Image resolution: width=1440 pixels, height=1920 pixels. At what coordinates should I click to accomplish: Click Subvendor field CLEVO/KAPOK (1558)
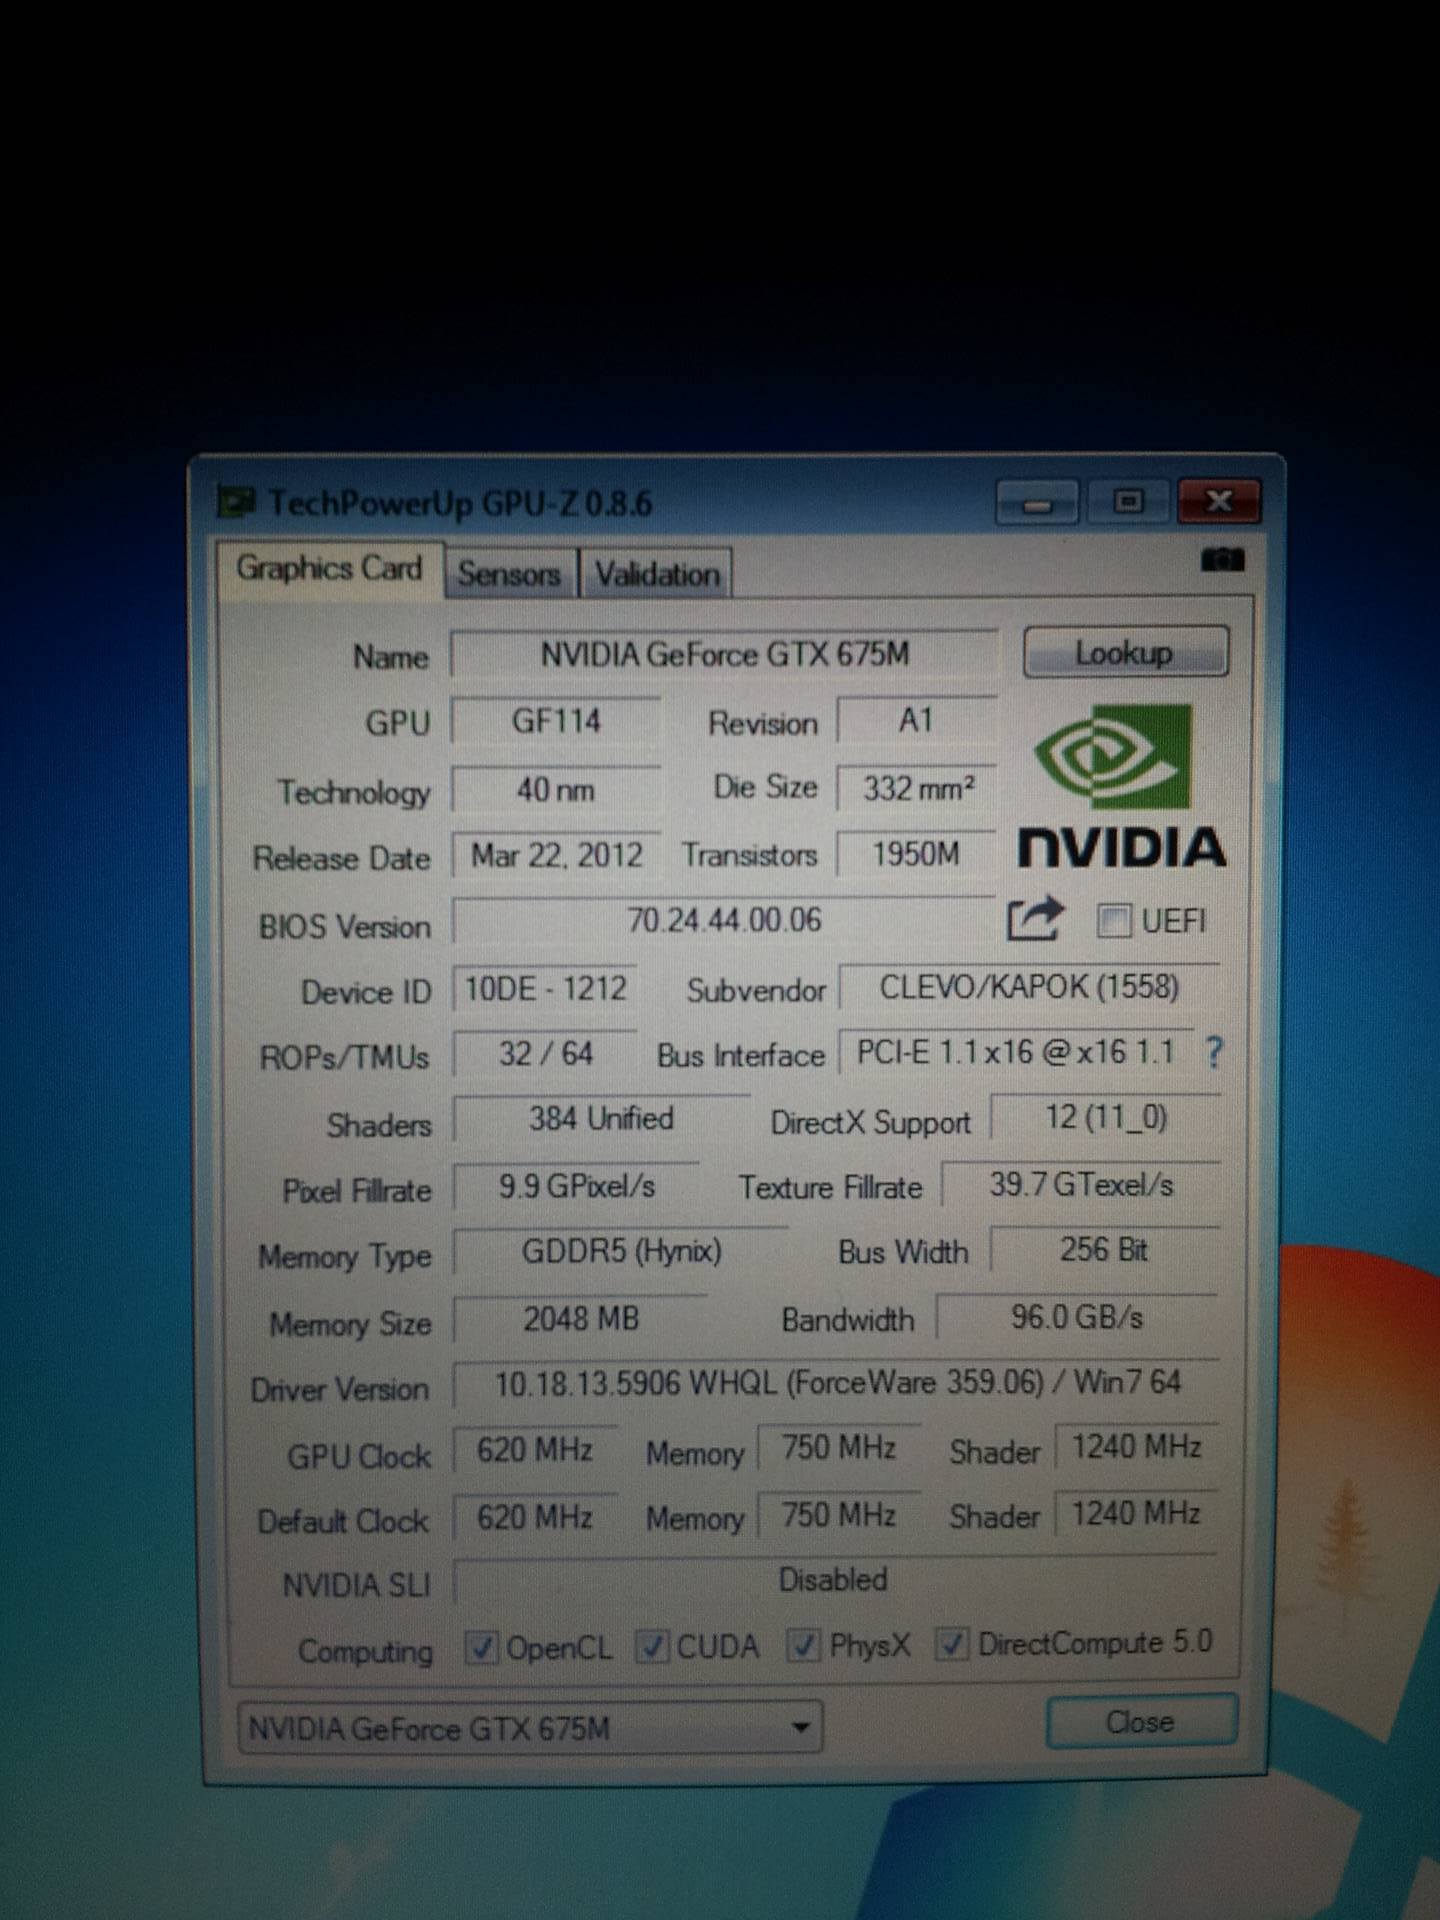click(1029, 988)
